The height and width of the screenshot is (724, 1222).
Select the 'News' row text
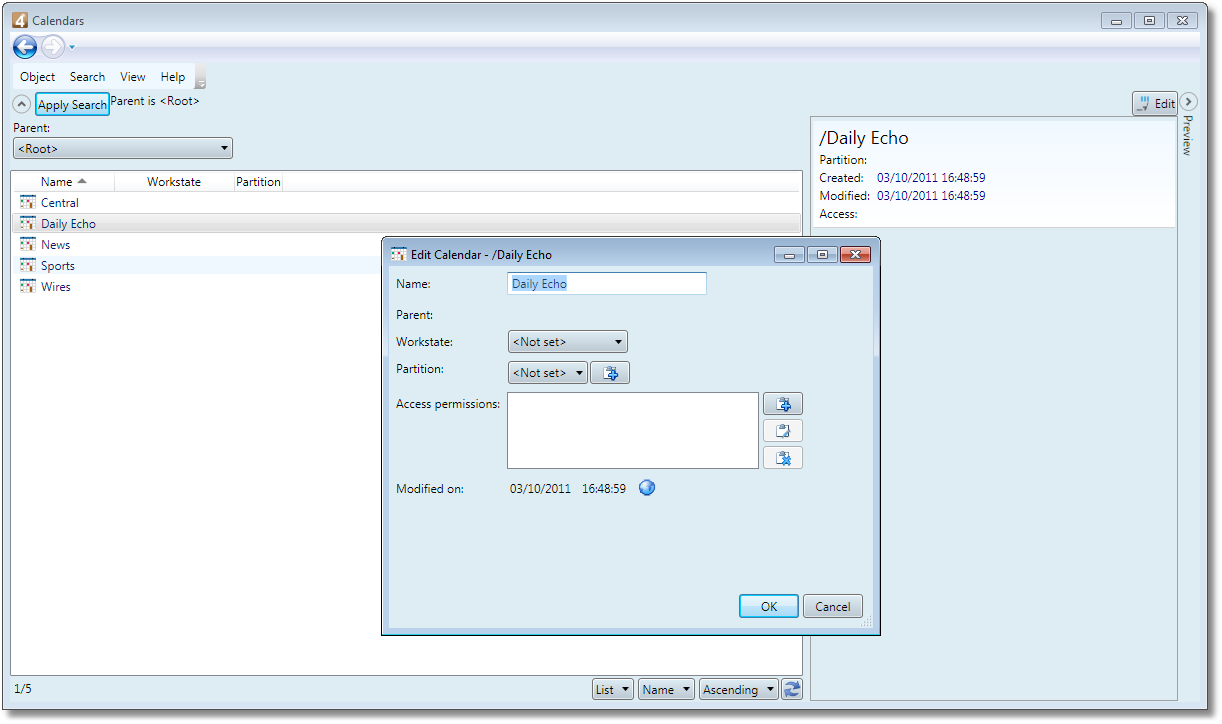coord(56,245)
